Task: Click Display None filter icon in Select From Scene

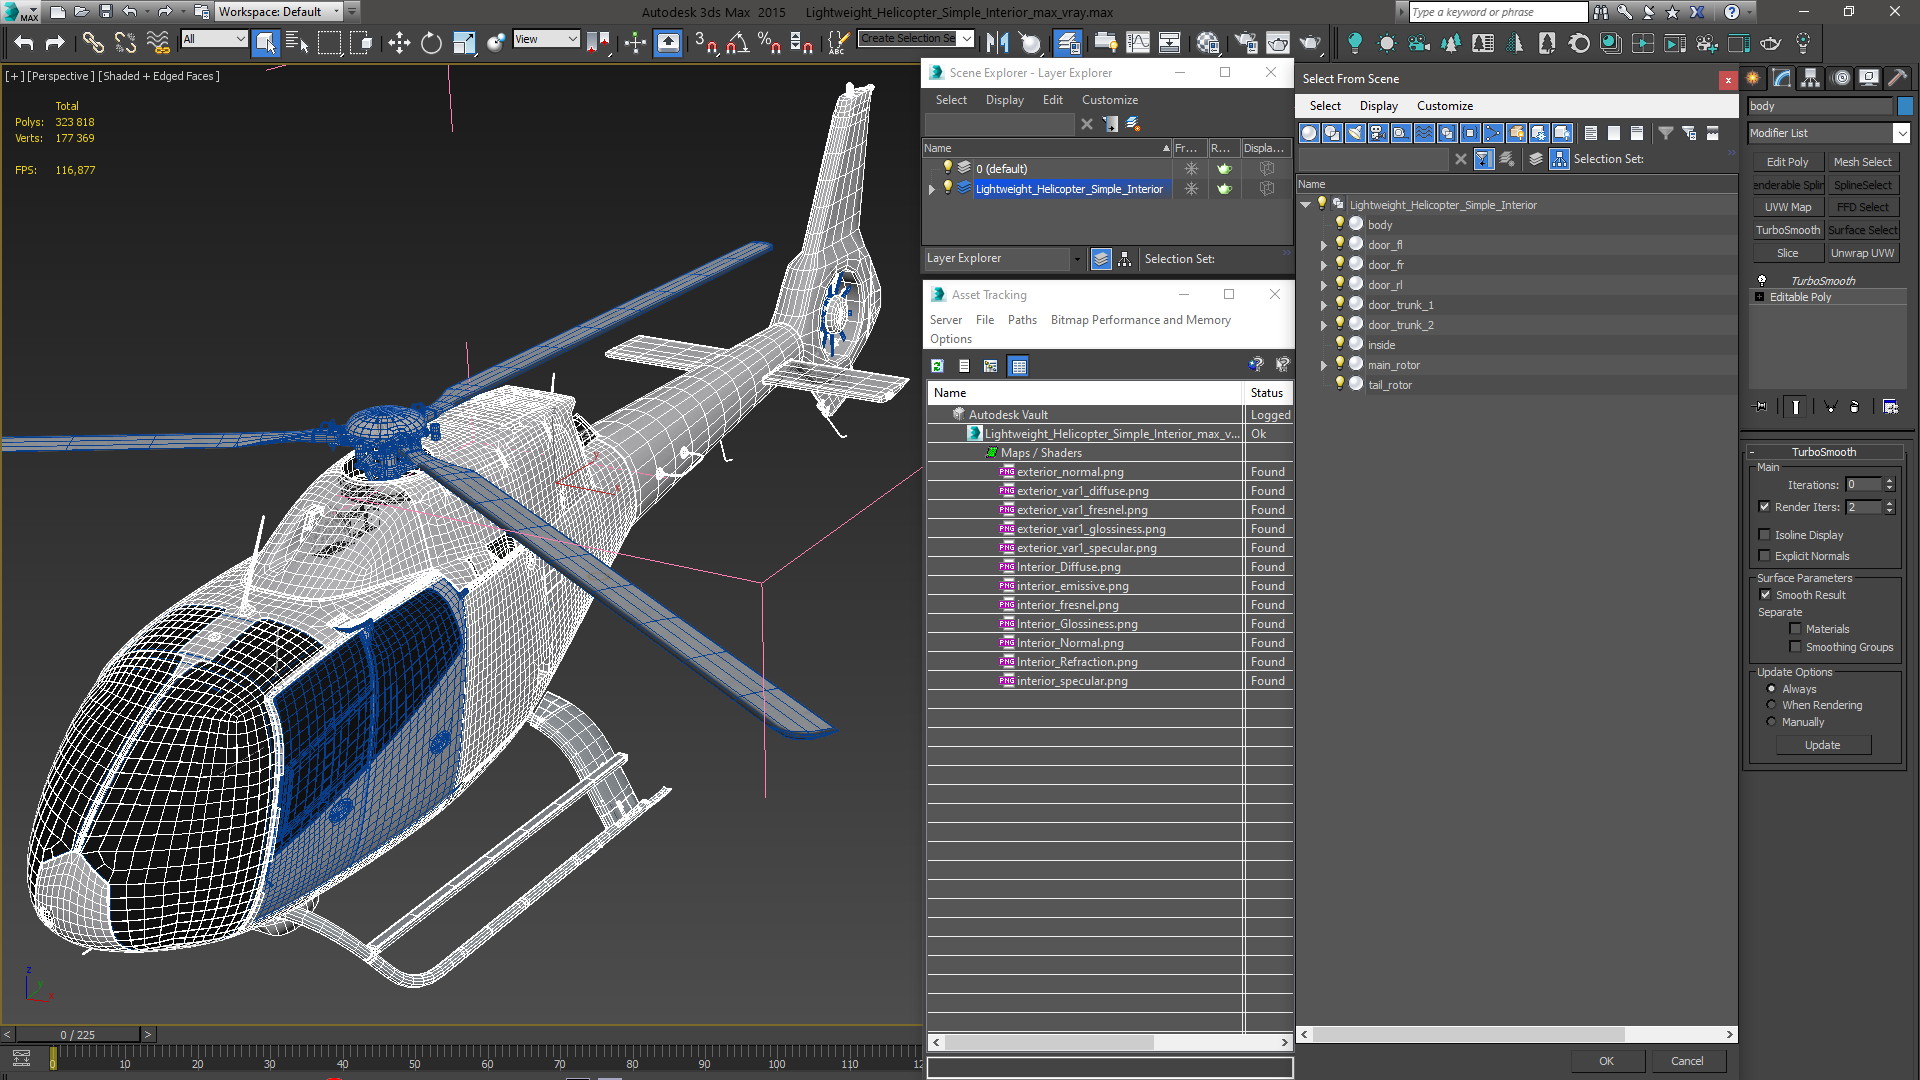Action: click(1614, 133)
